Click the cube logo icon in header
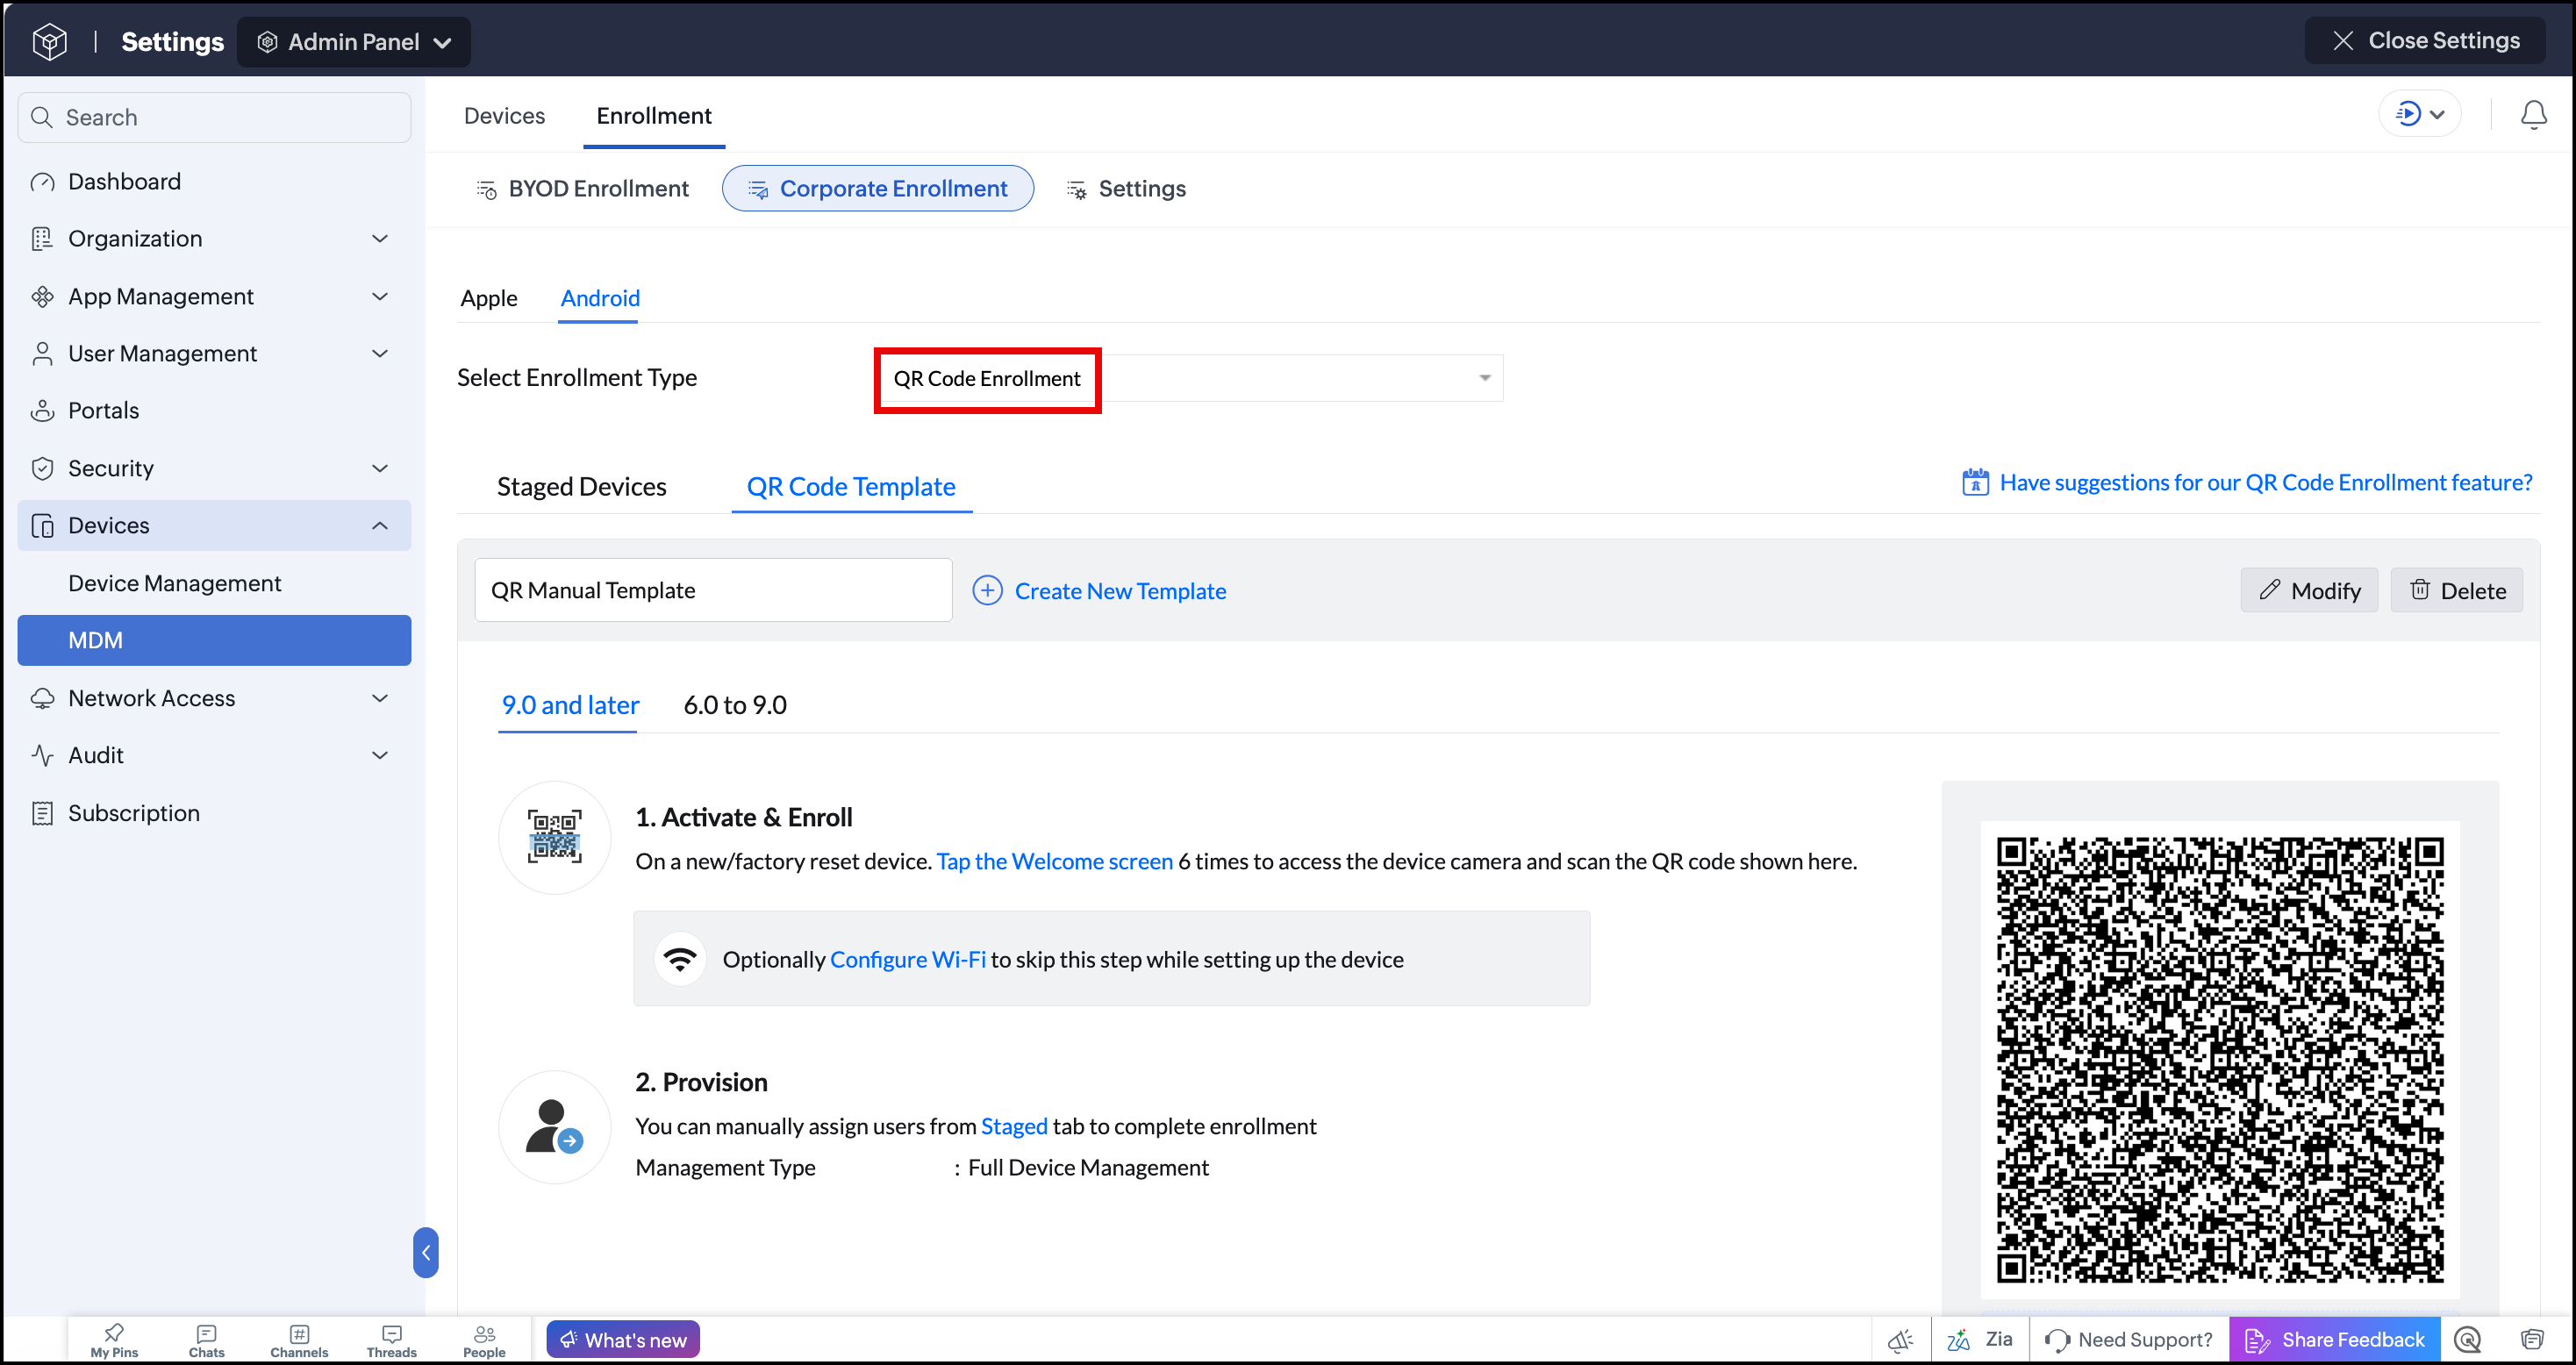This screenshot has height=1365, width=2576. click(50, 41)
